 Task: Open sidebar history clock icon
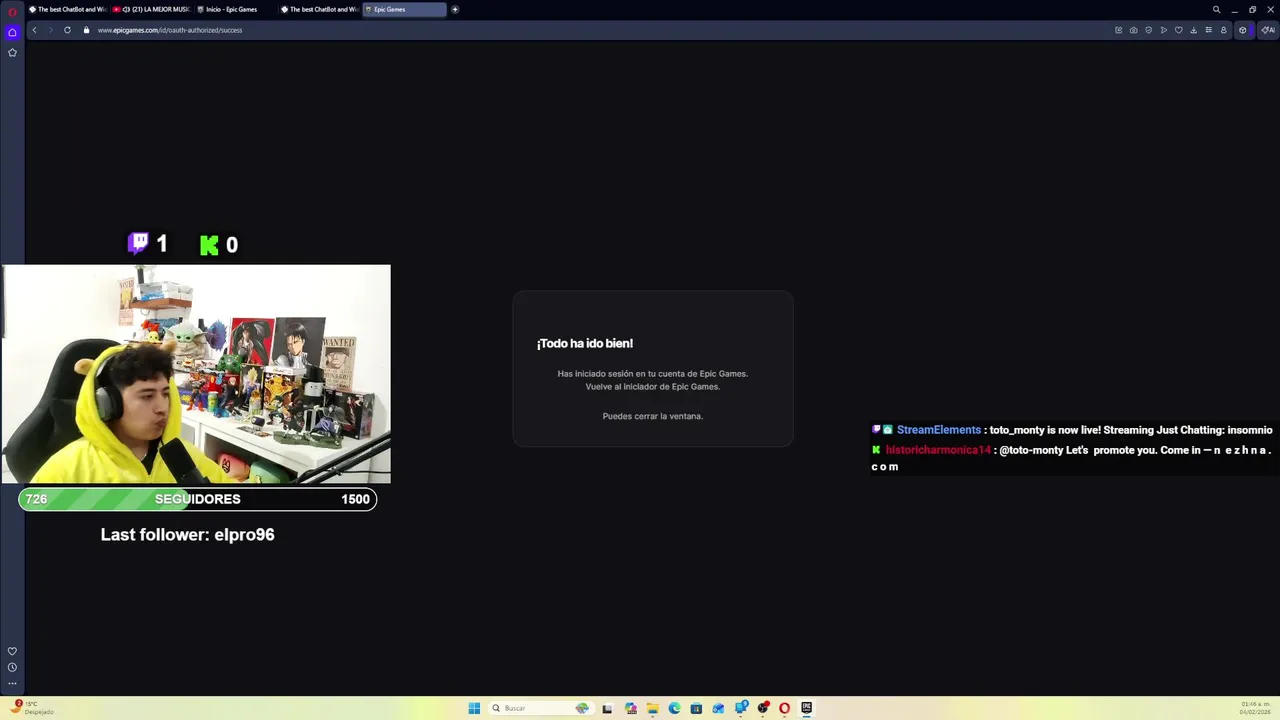(12, 667)
